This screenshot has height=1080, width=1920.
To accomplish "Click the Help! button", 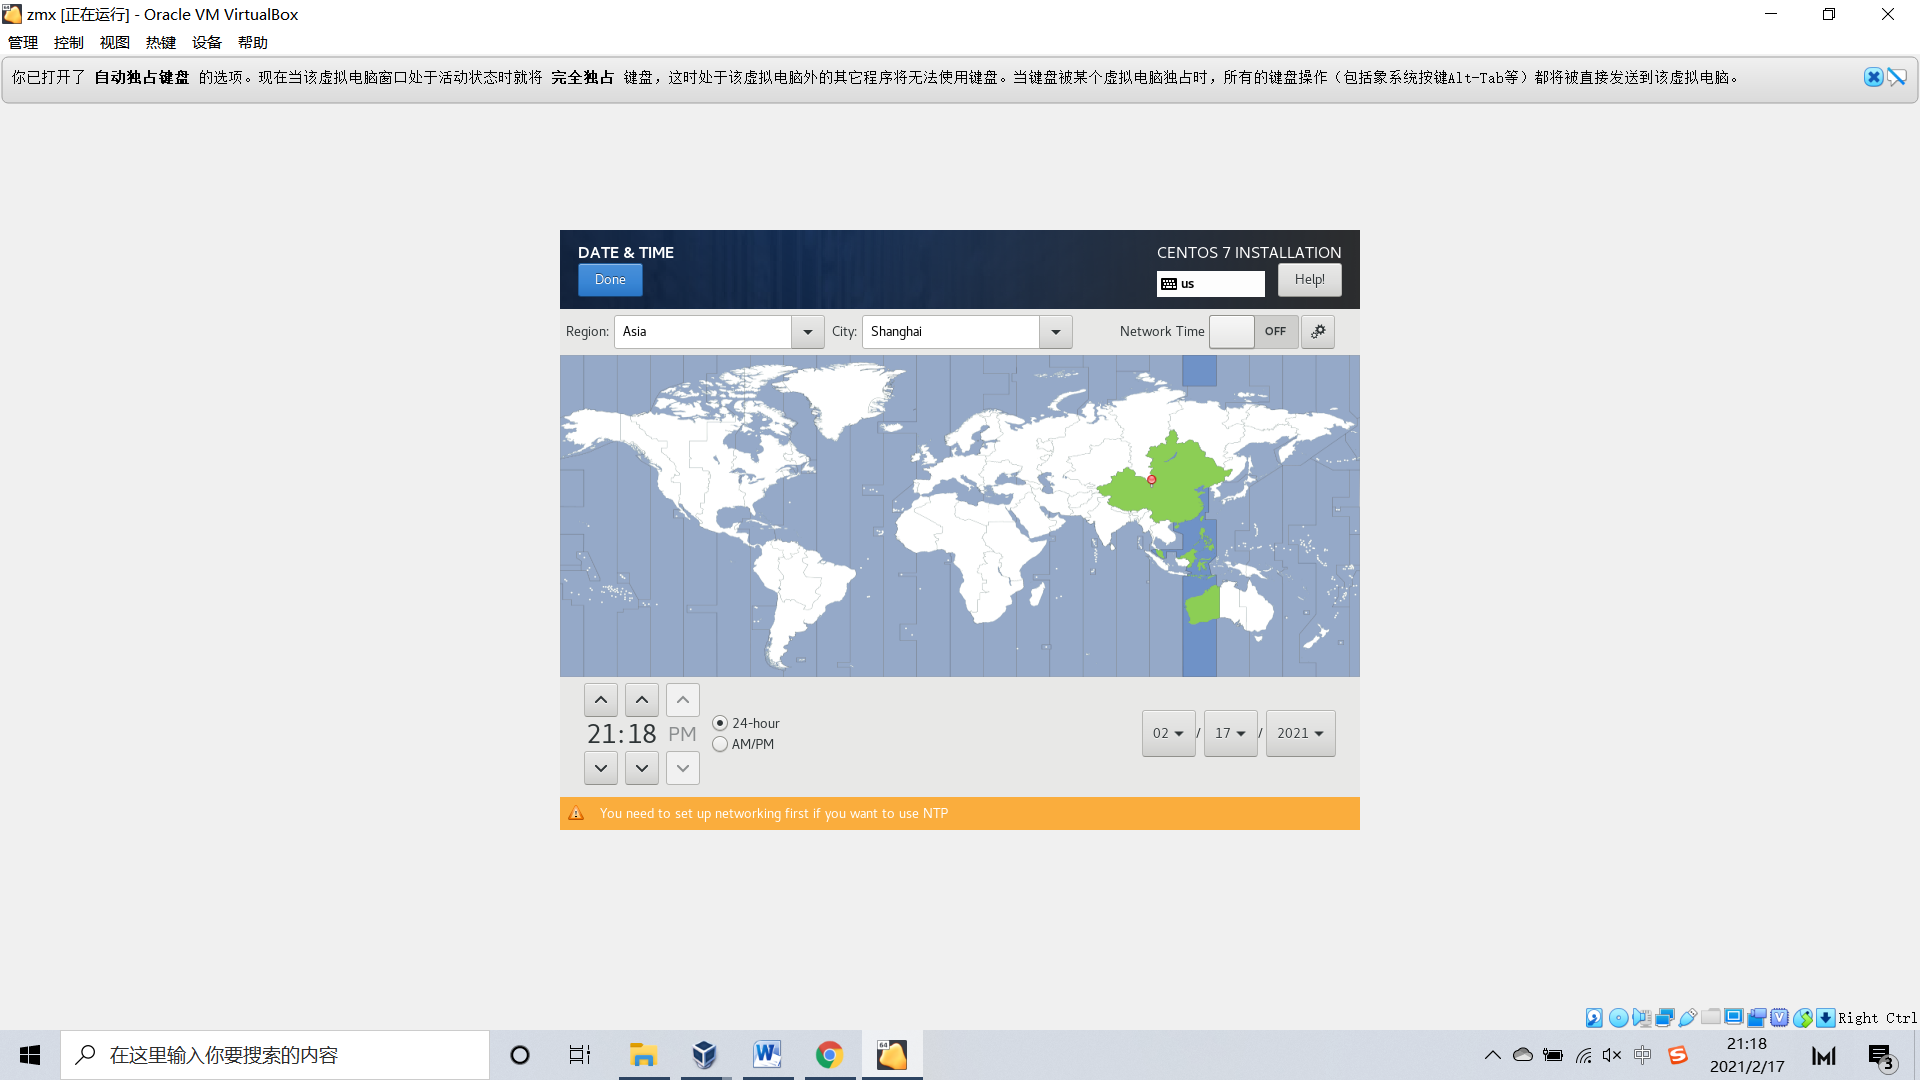I will click(x=1309, y=280).
